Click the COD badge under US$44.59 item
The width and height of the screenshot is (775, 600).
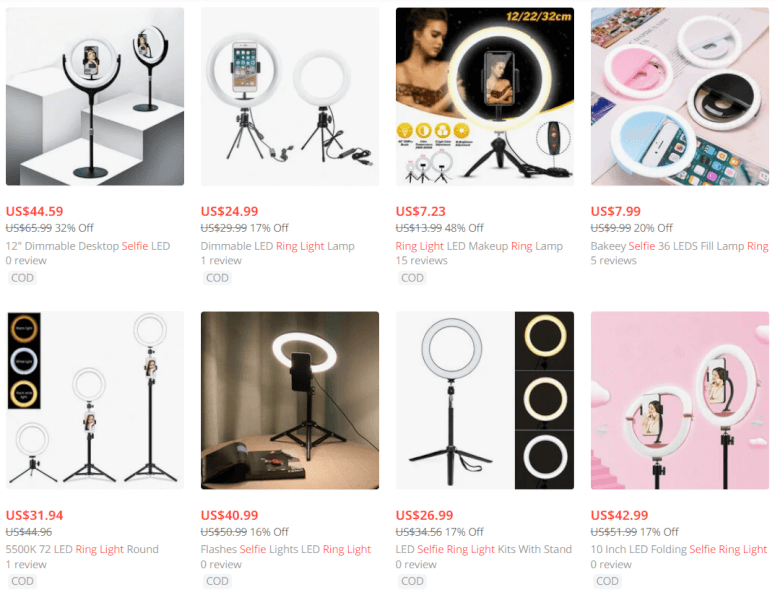pyautogui.click(x=22, y=278)
